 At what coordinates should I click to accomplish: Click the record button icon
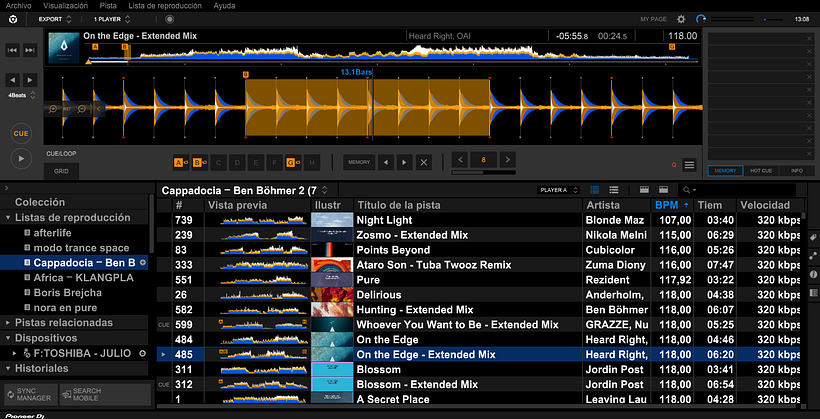coord(169,19)
